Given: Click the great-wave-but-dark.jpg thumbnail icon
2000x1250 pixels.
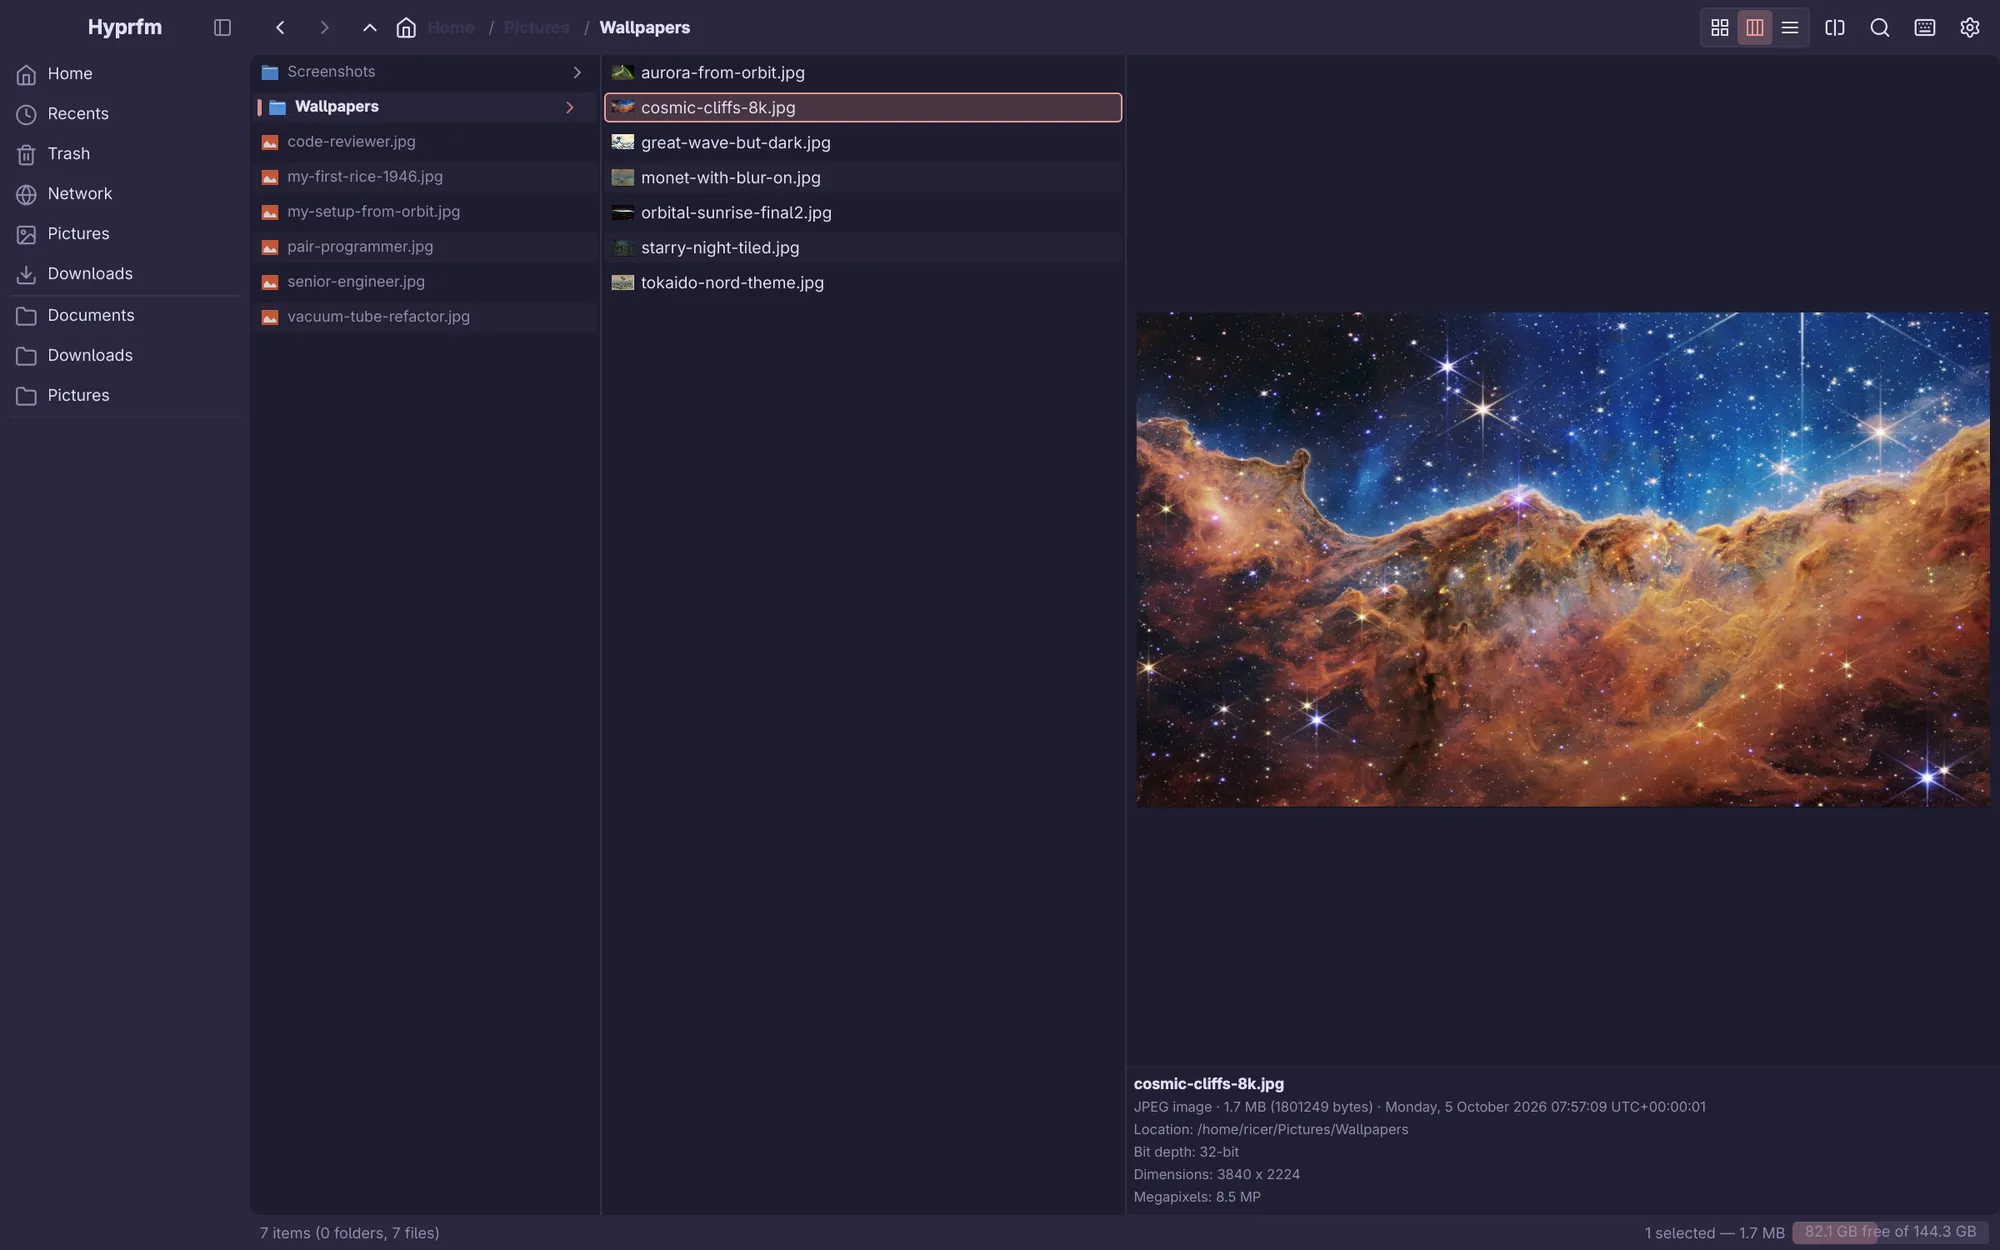Looking at the screenshot, I should pyautogui.click(x=623, y=142).
